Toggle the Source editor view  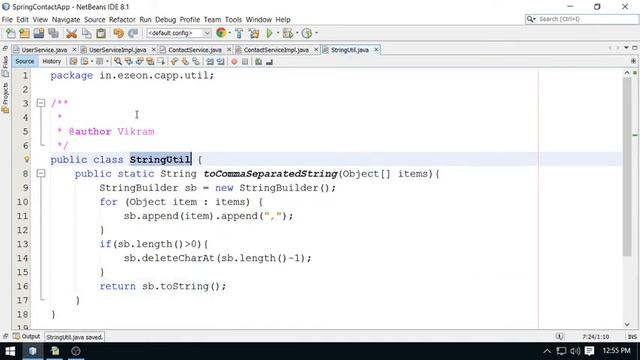(x=25, y=61)
